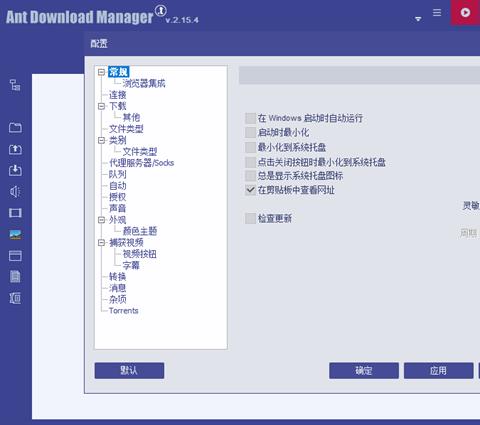Toggle the 总是显示系统托盘图标 checkbox
Viewport: 480px width, 425px height.
250,176
